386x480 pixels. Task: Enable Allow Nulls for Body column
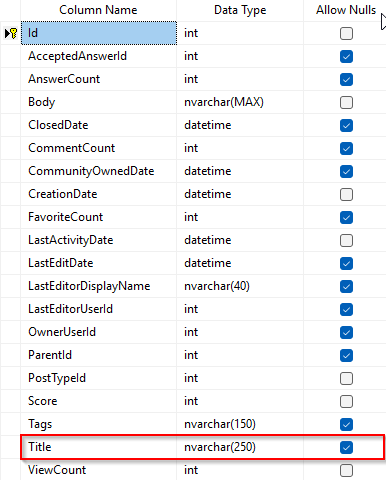346,102
